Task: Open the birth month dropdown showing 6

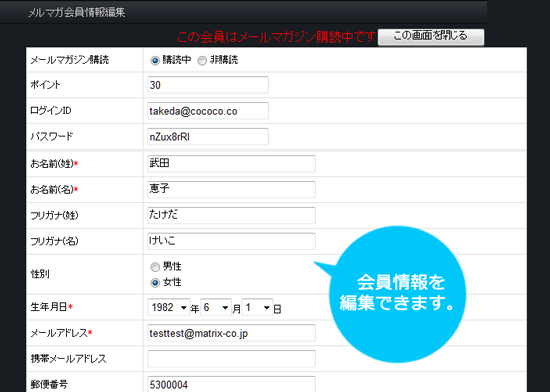Action: [x=216, y=307]
